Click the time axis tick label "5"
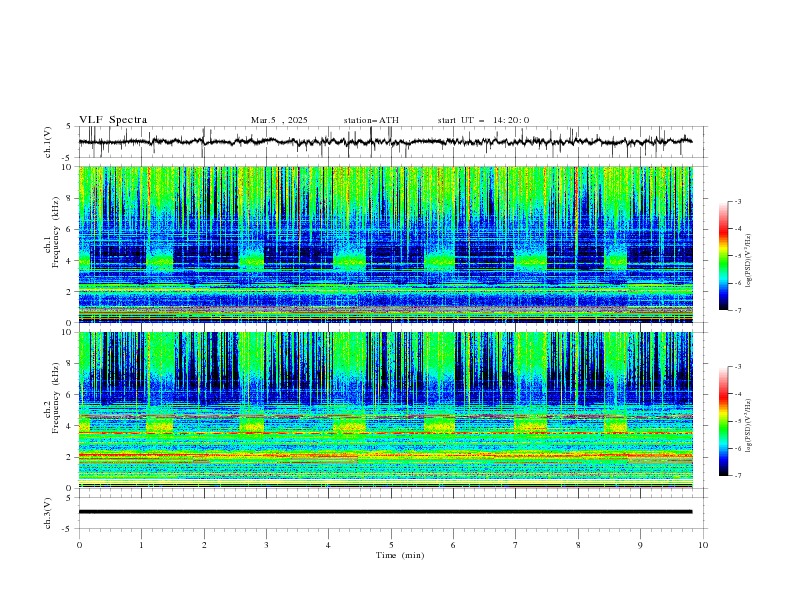Image resolution: width=792 pixels, height=612 pixels. pyautogui.click(x=391, y=545)
